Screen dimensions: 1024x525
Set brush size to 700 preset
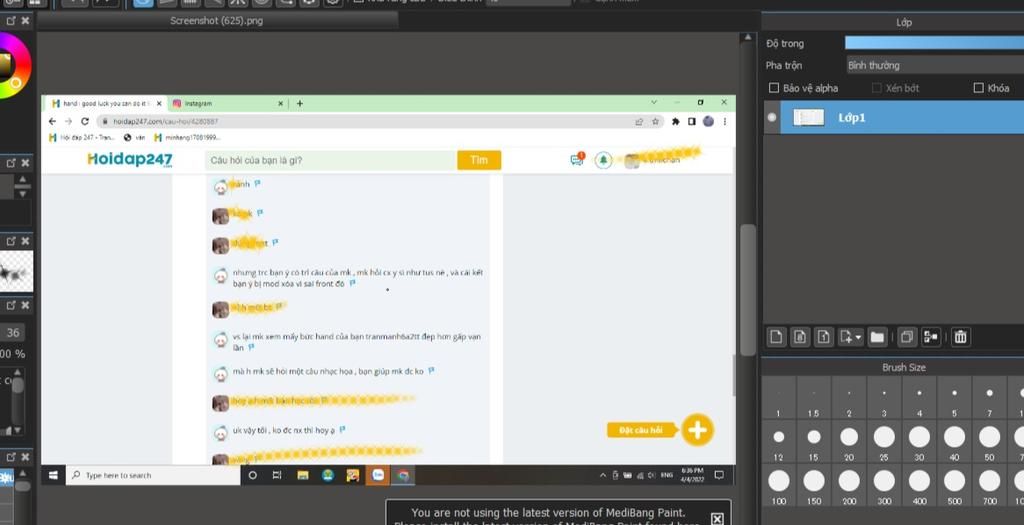990,486
